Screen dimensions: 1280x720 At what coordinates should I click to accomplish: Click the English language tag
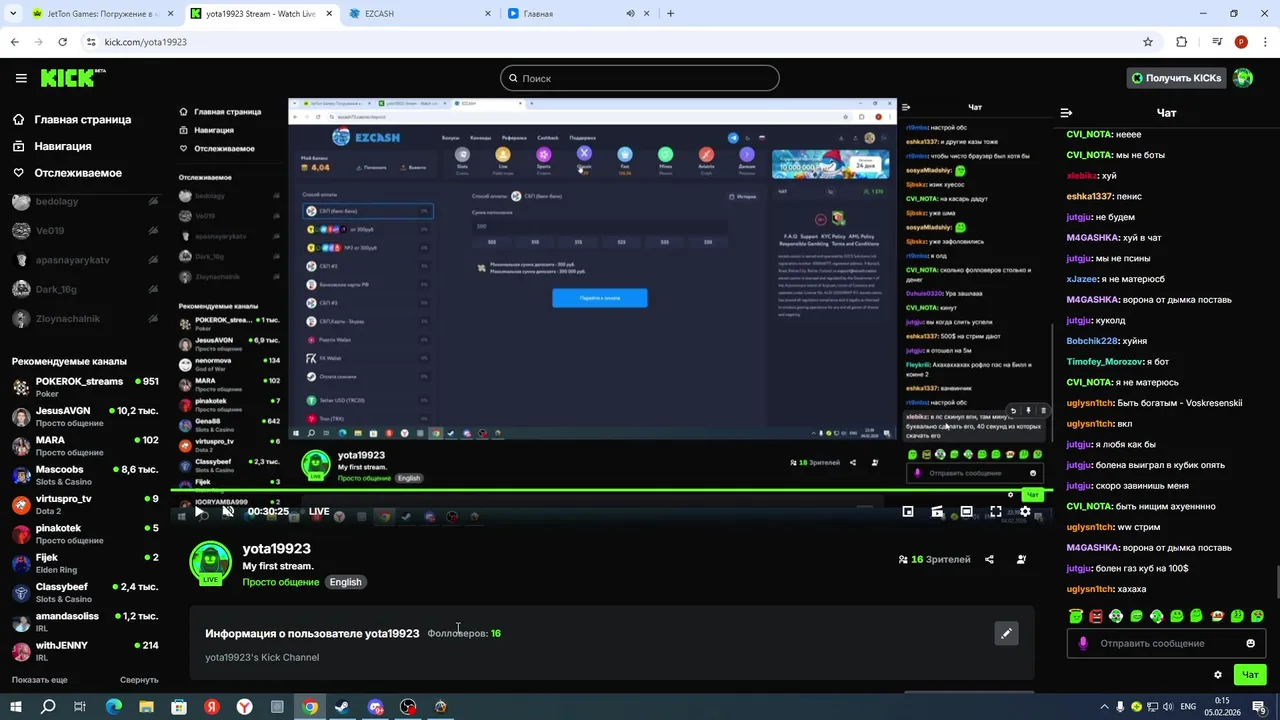[345, 582]
